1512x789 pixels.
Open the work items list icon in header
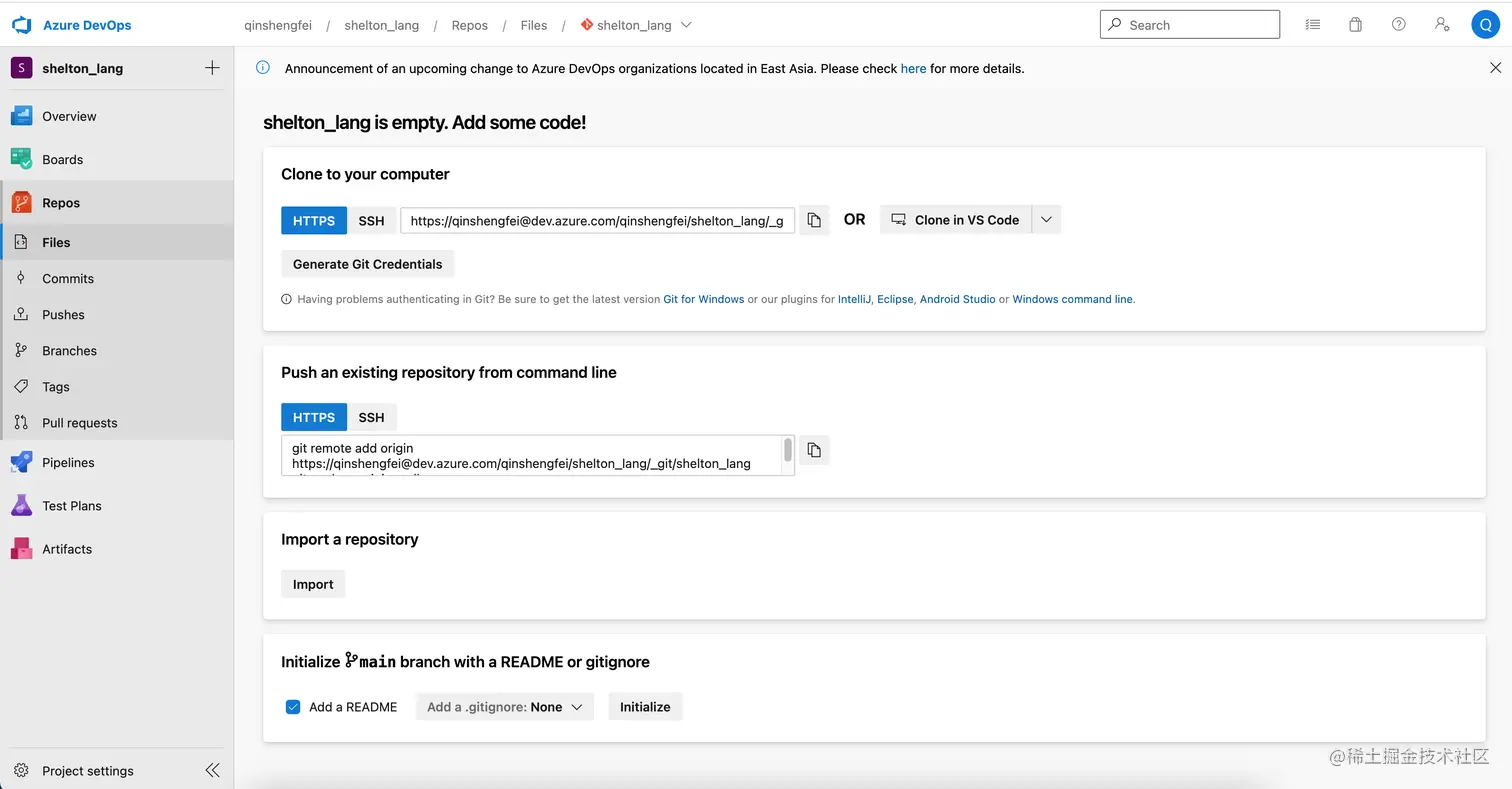(1313, 25)
